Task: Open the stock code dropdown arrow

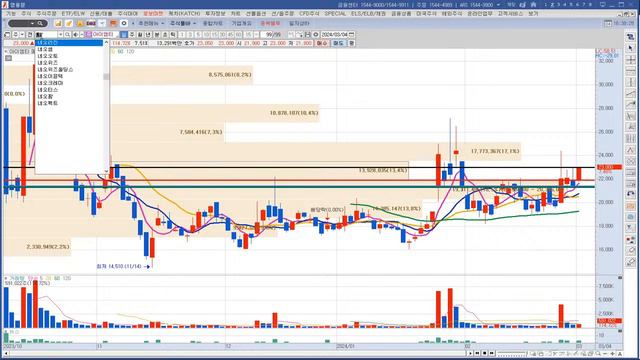Action: 61,35
